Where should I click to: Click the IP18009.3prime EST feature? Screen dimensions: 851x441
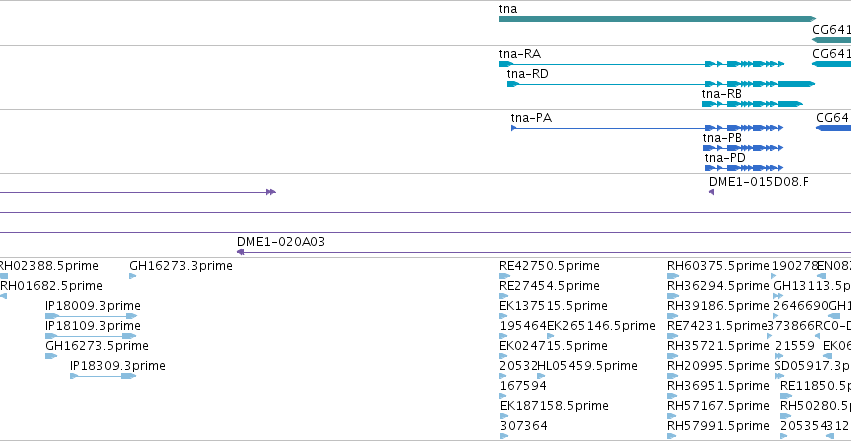click(91, 316)
